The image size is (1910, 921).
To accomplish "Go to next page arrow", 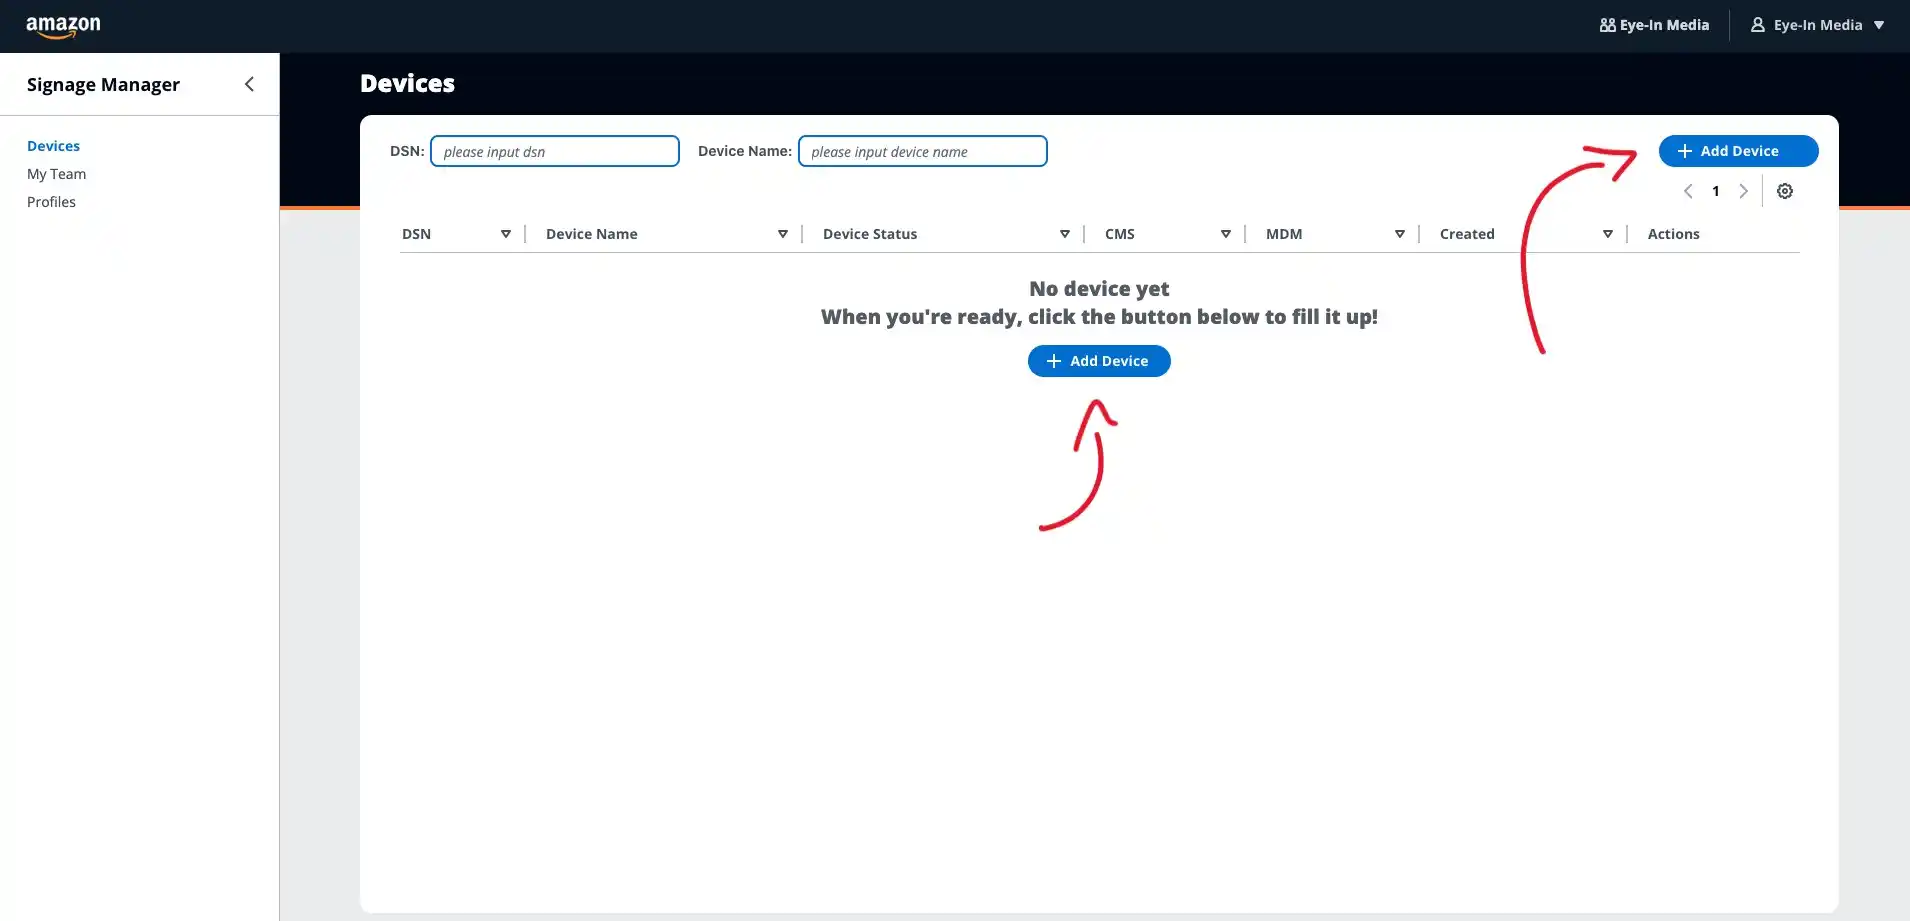I will click(x=1743, y=191).
